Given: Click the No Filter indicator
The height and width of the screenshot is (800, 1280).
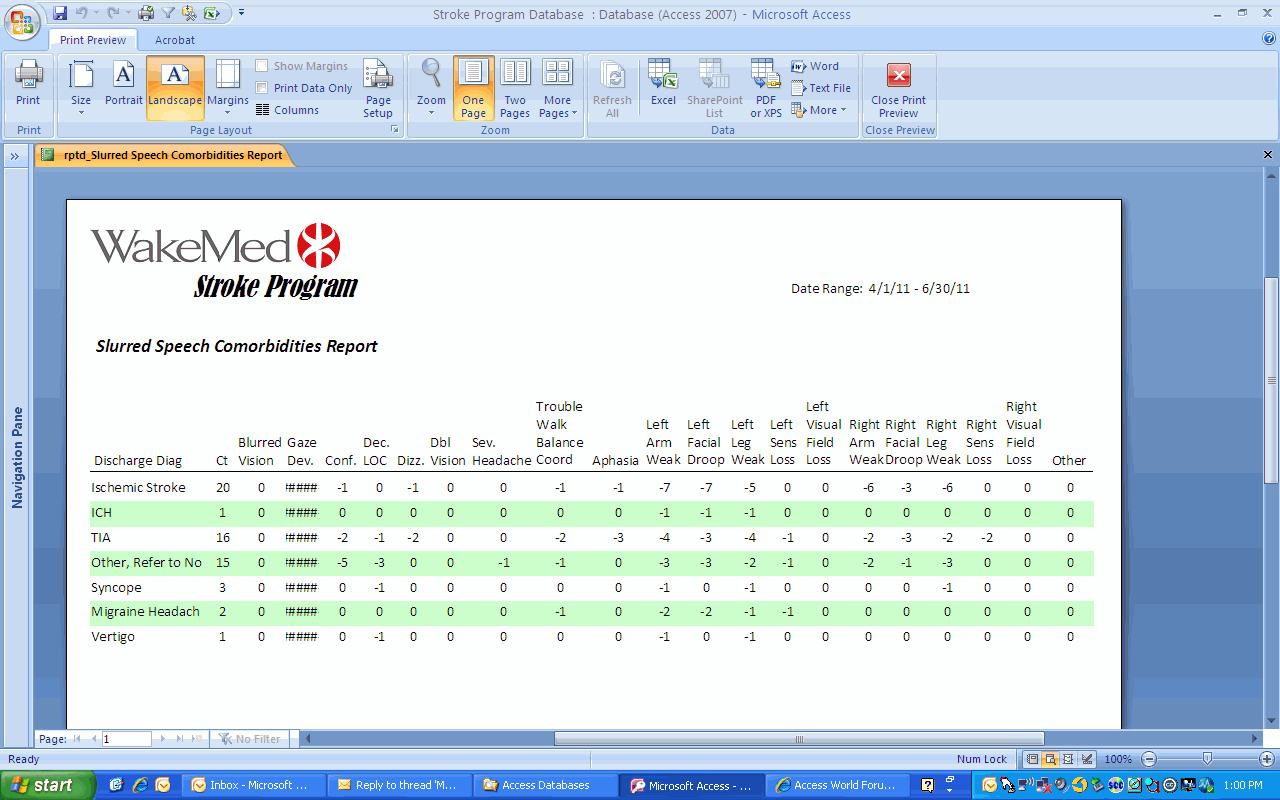Looking at the screenshot, I should tap(250, 739).
